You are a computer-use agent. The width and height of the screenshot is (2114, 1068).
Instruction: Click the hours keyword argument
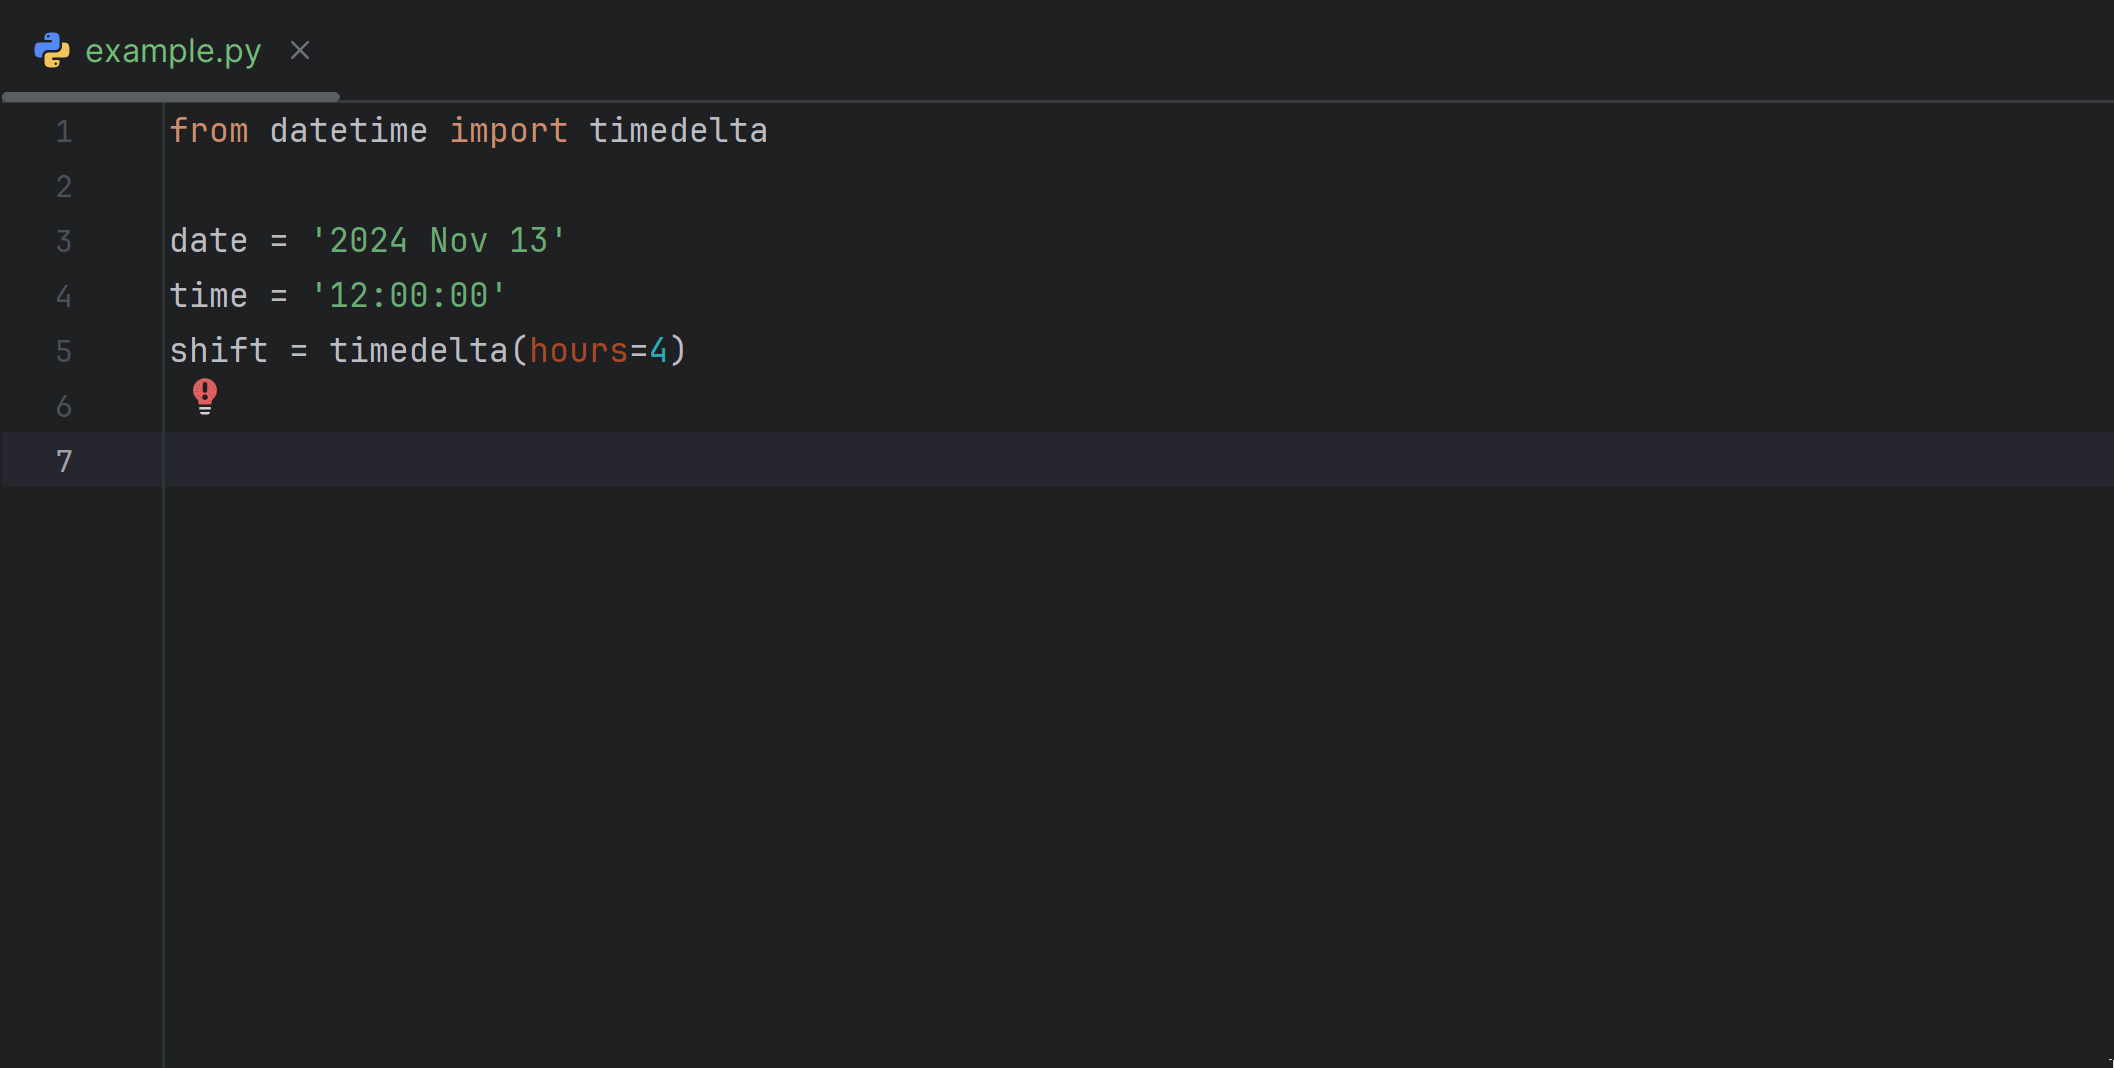(x=580, y=350)
